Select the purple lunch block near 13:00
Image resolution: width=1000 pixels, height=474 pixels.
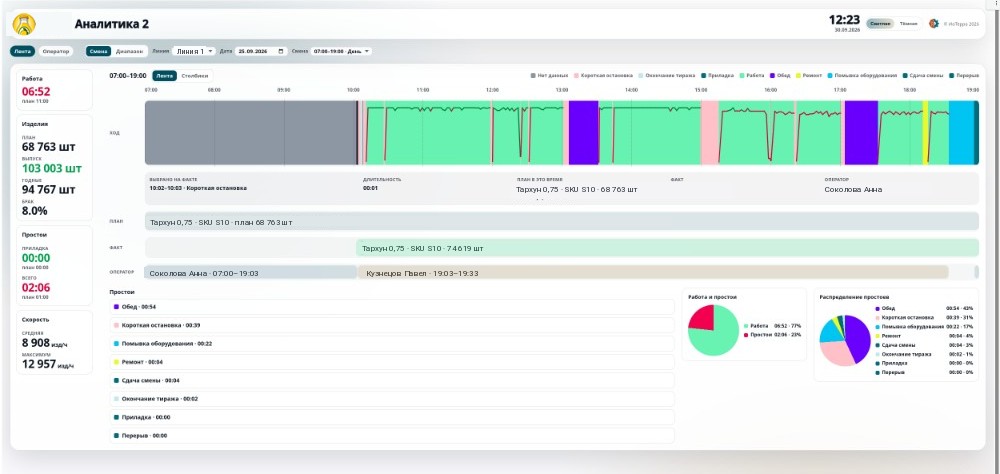click(x=584, y=133)
